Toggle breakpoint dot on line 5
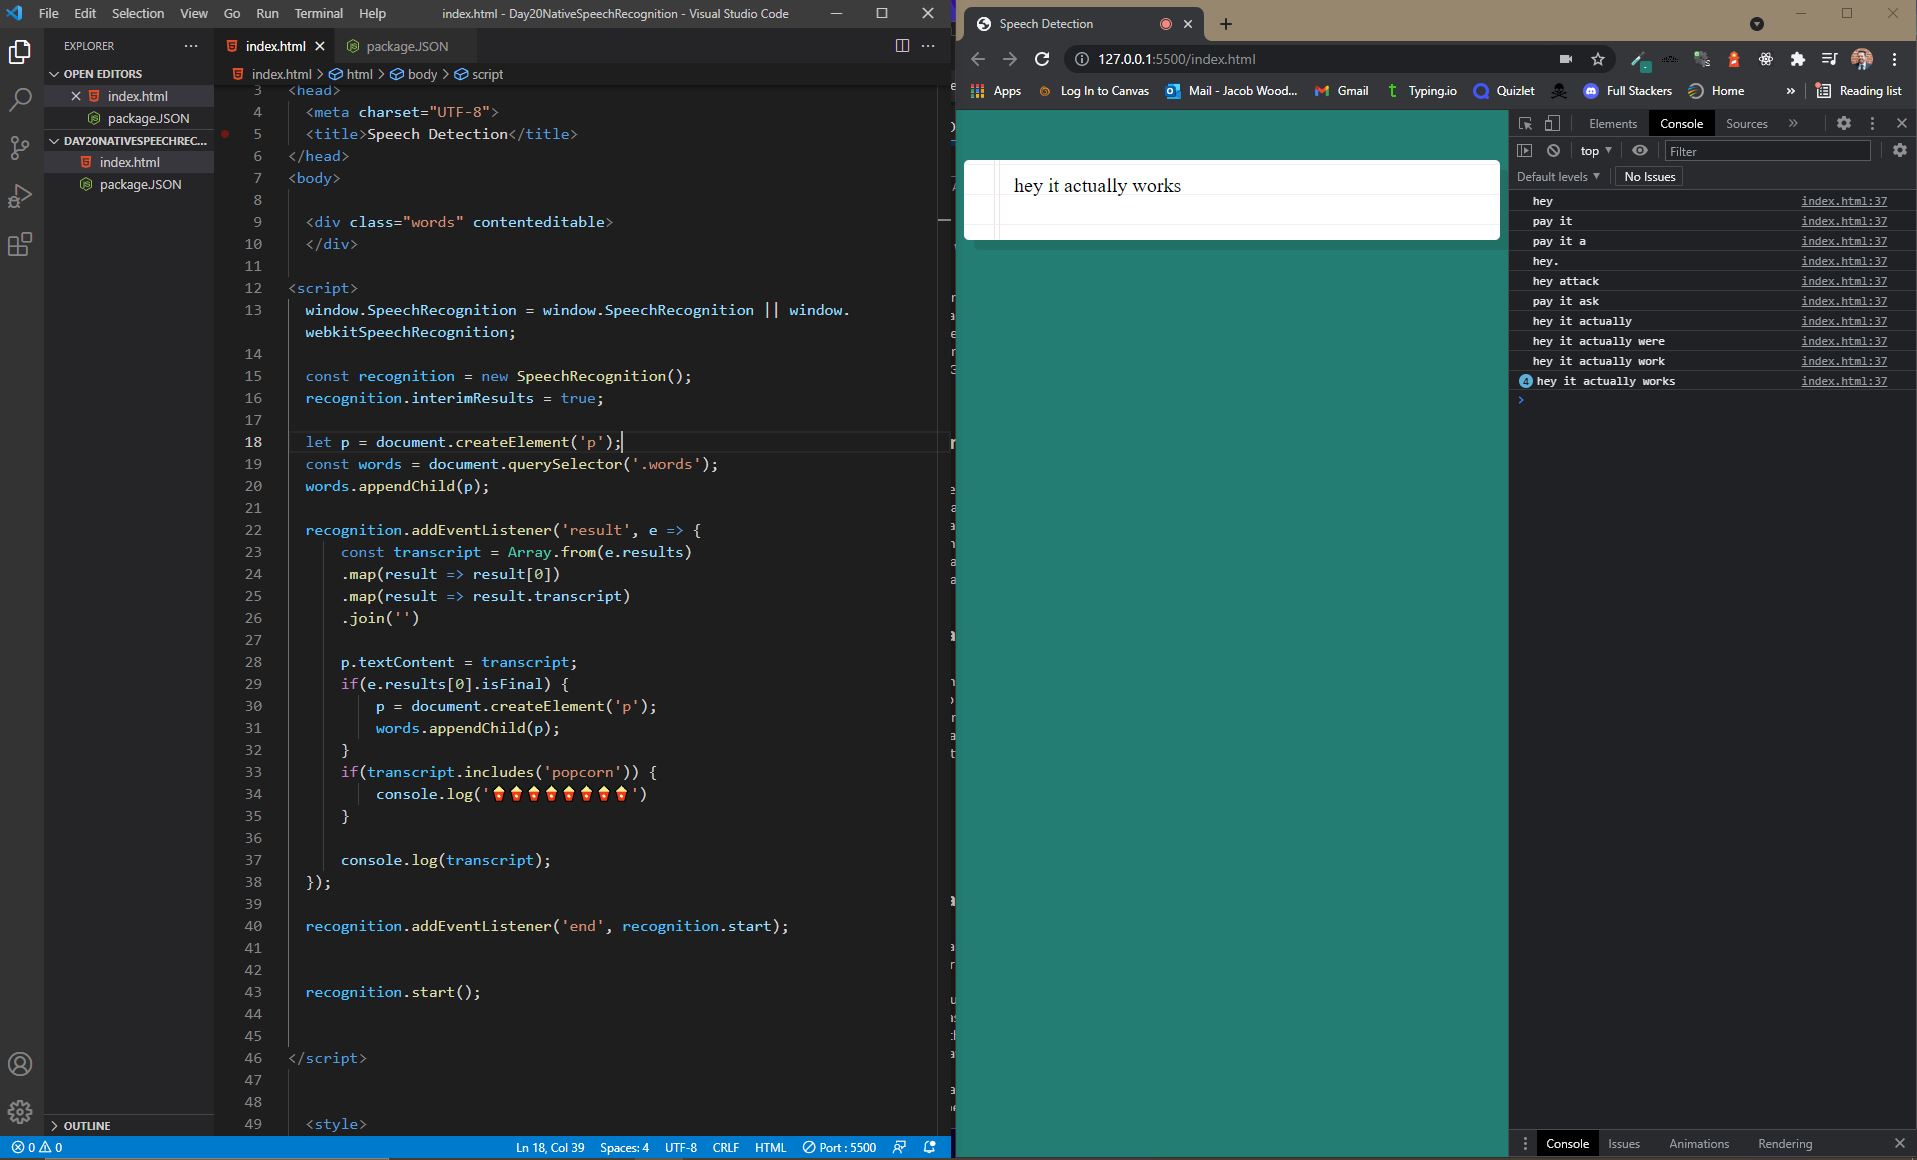 click(x=226, y=134)
